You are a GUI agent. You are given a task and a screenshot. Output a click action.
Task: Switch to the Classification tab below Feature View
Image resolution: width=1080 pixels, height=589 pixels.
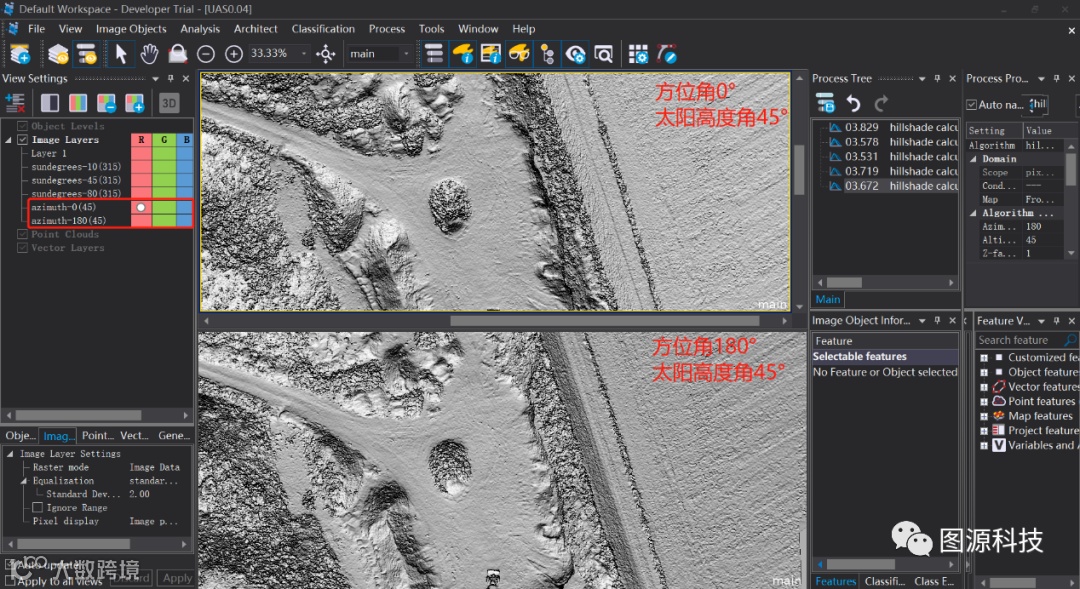884,581
